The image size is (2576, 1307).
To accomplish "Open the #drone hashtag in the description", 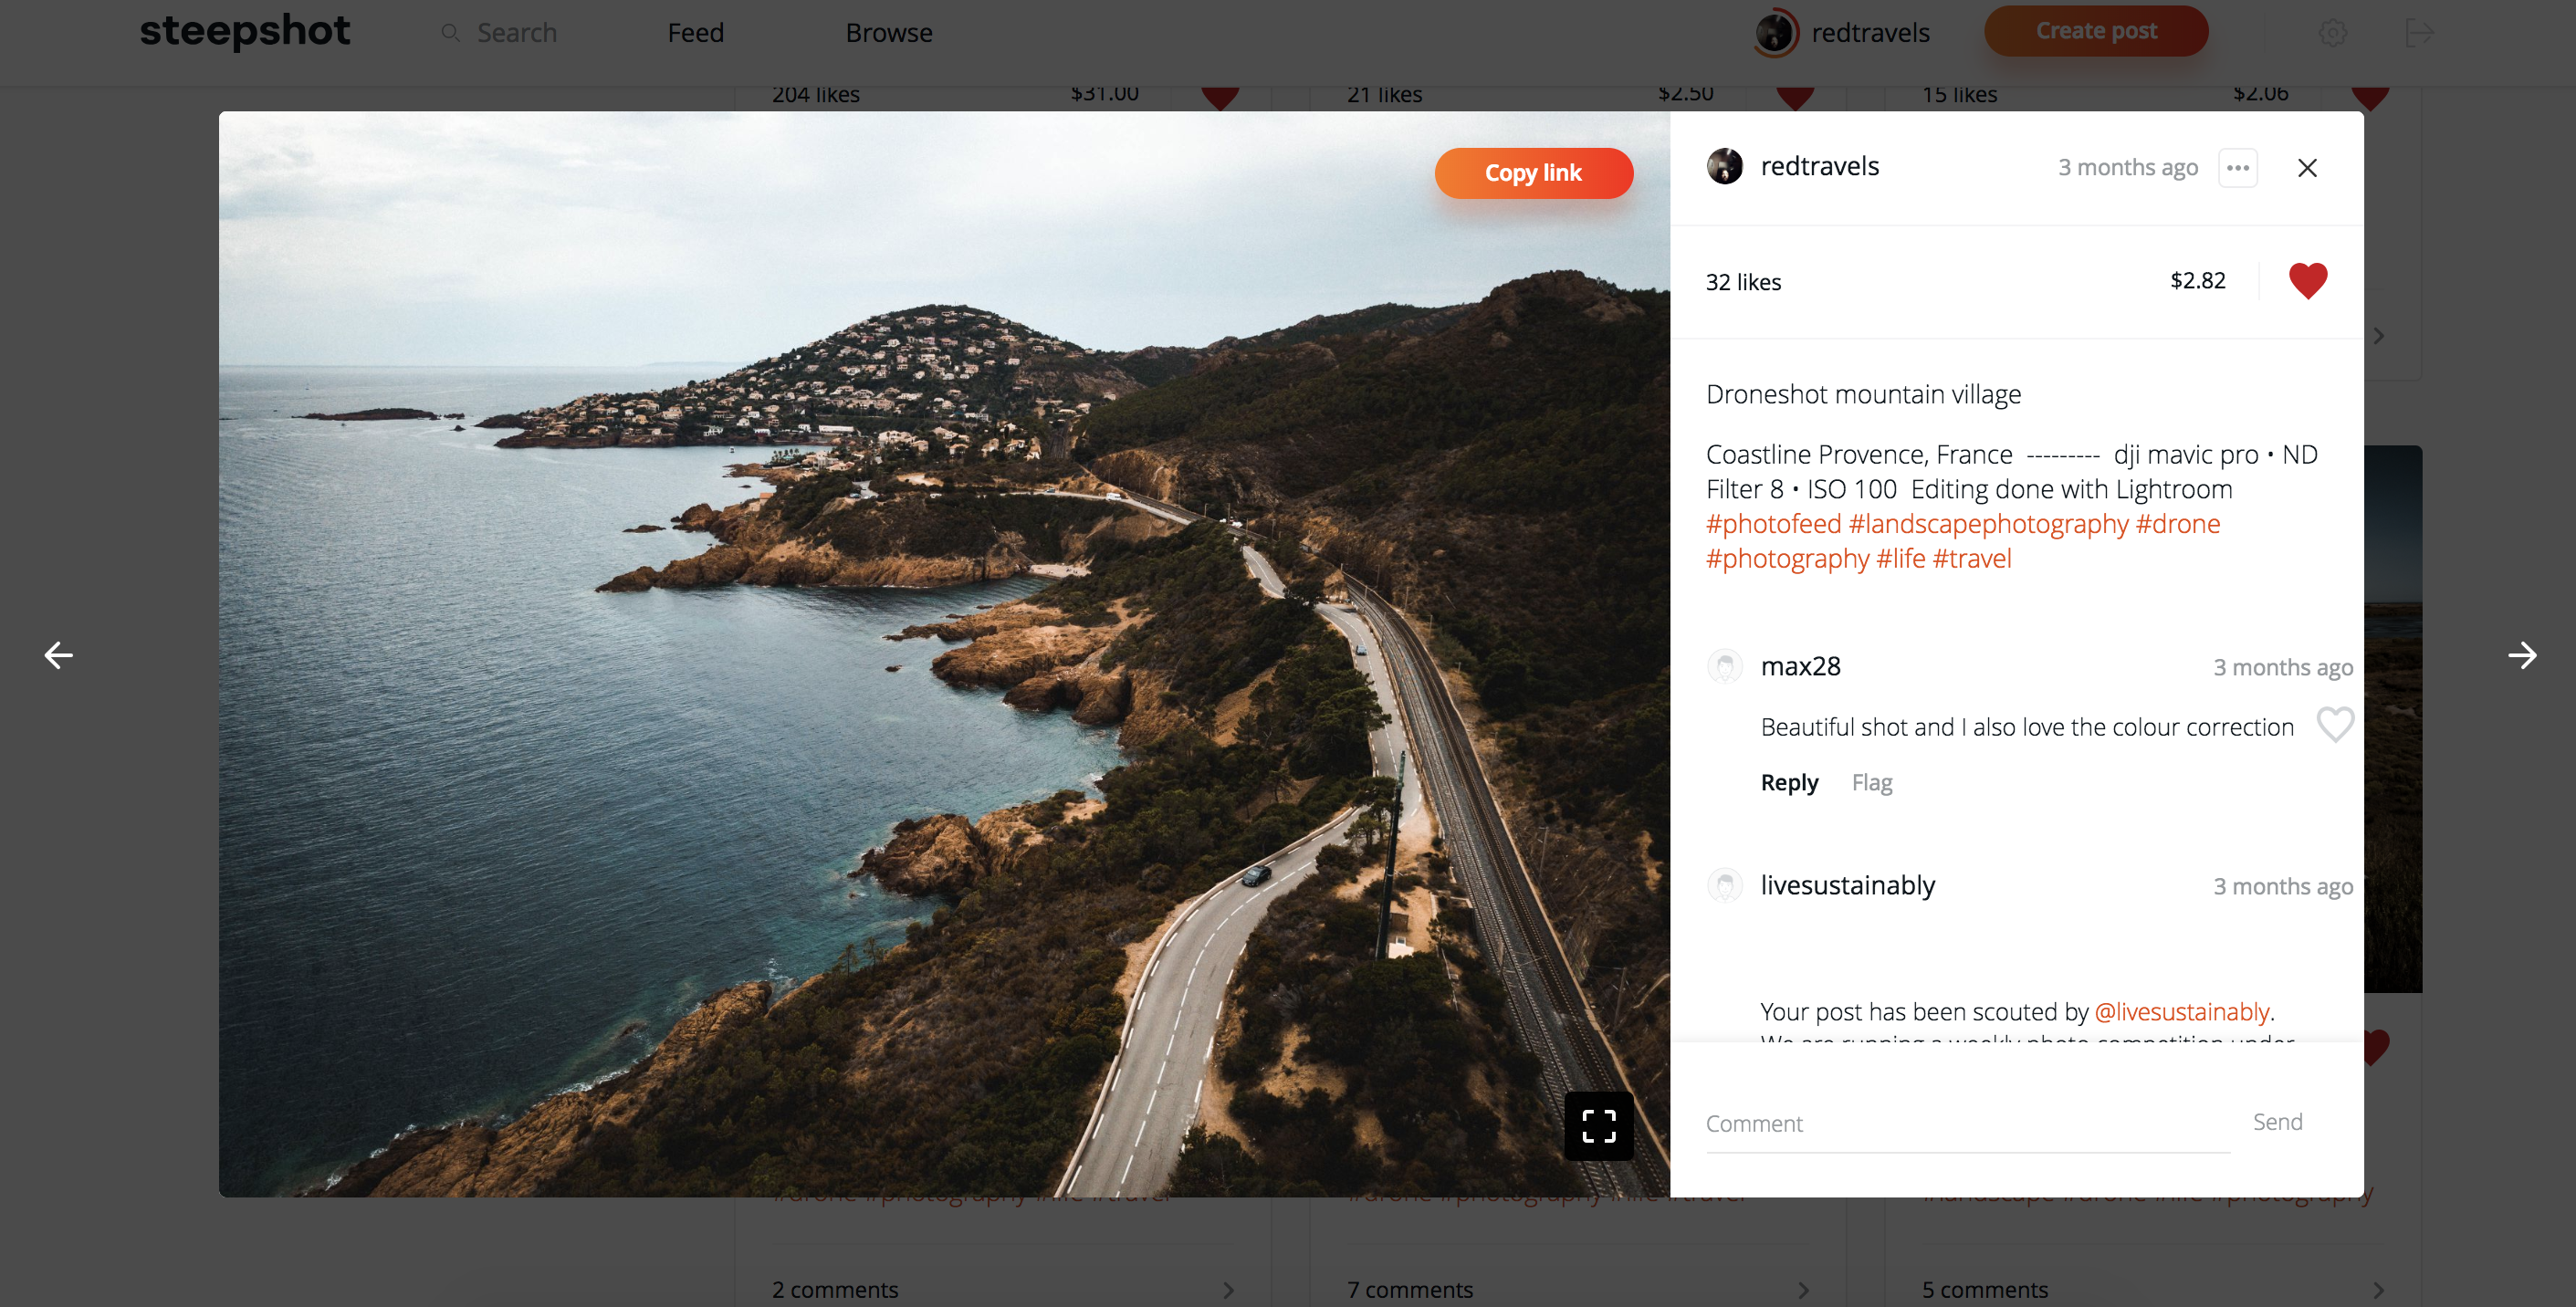I will point(2178,524).
